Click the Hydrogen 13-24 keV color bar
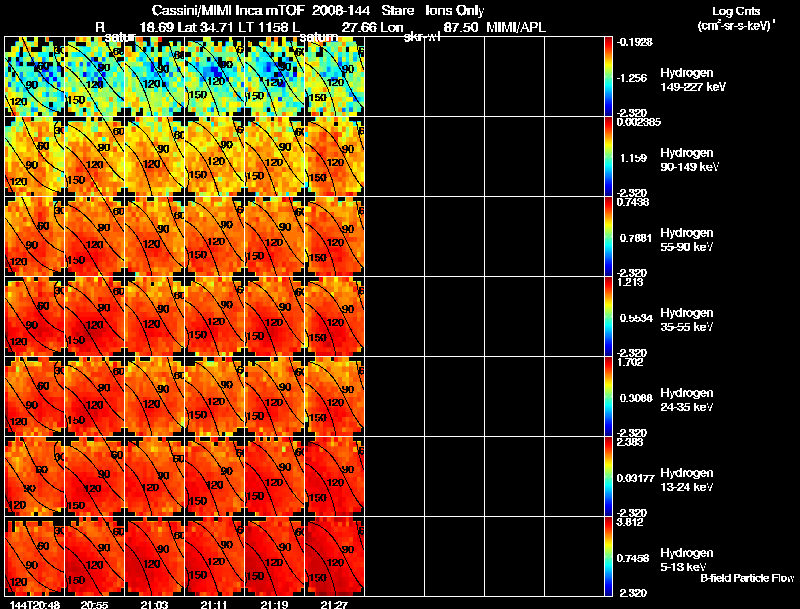 coord(608,476)
